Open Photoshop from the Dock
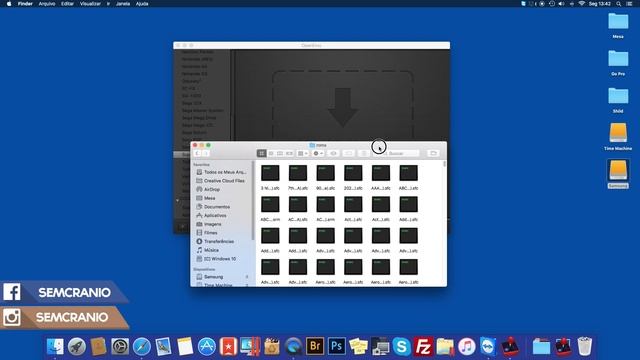 pyautogui.click(x=337, y=347)
